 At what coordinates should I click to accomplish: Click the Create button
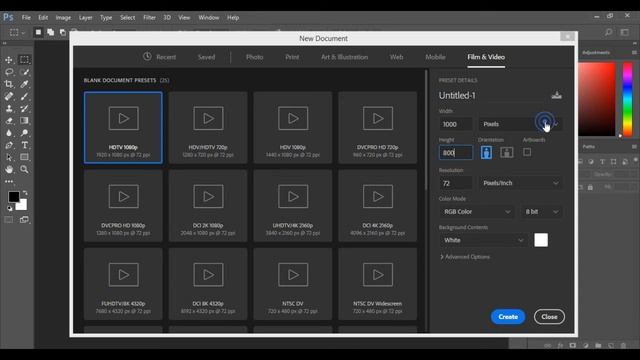coord(508,317)
